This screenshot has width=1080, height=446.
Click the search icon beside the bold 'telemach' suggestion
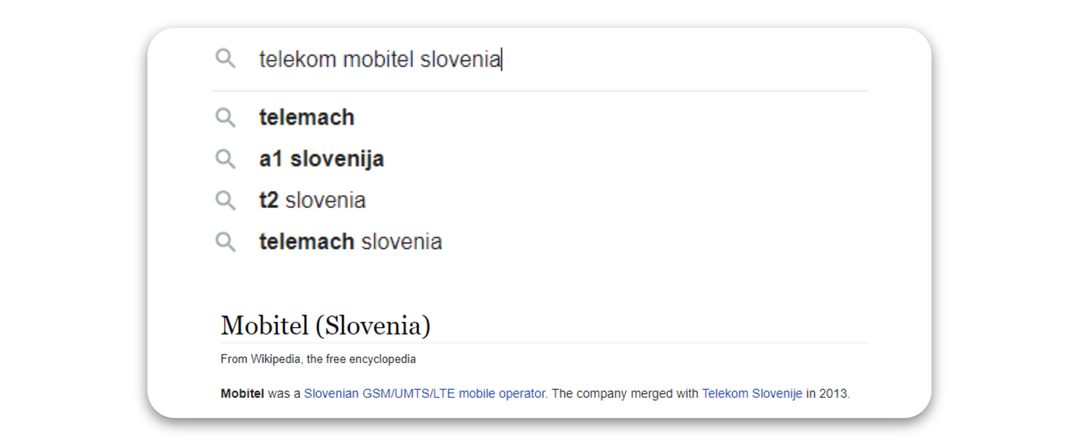[226, 118]
